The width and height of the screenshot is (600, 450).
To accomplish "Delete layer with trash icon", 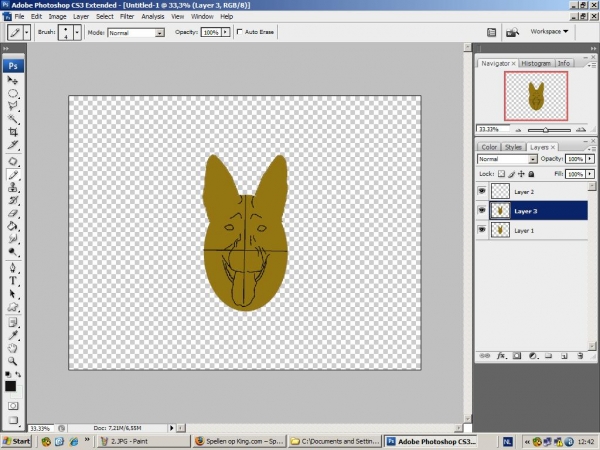I will (580, 356).
